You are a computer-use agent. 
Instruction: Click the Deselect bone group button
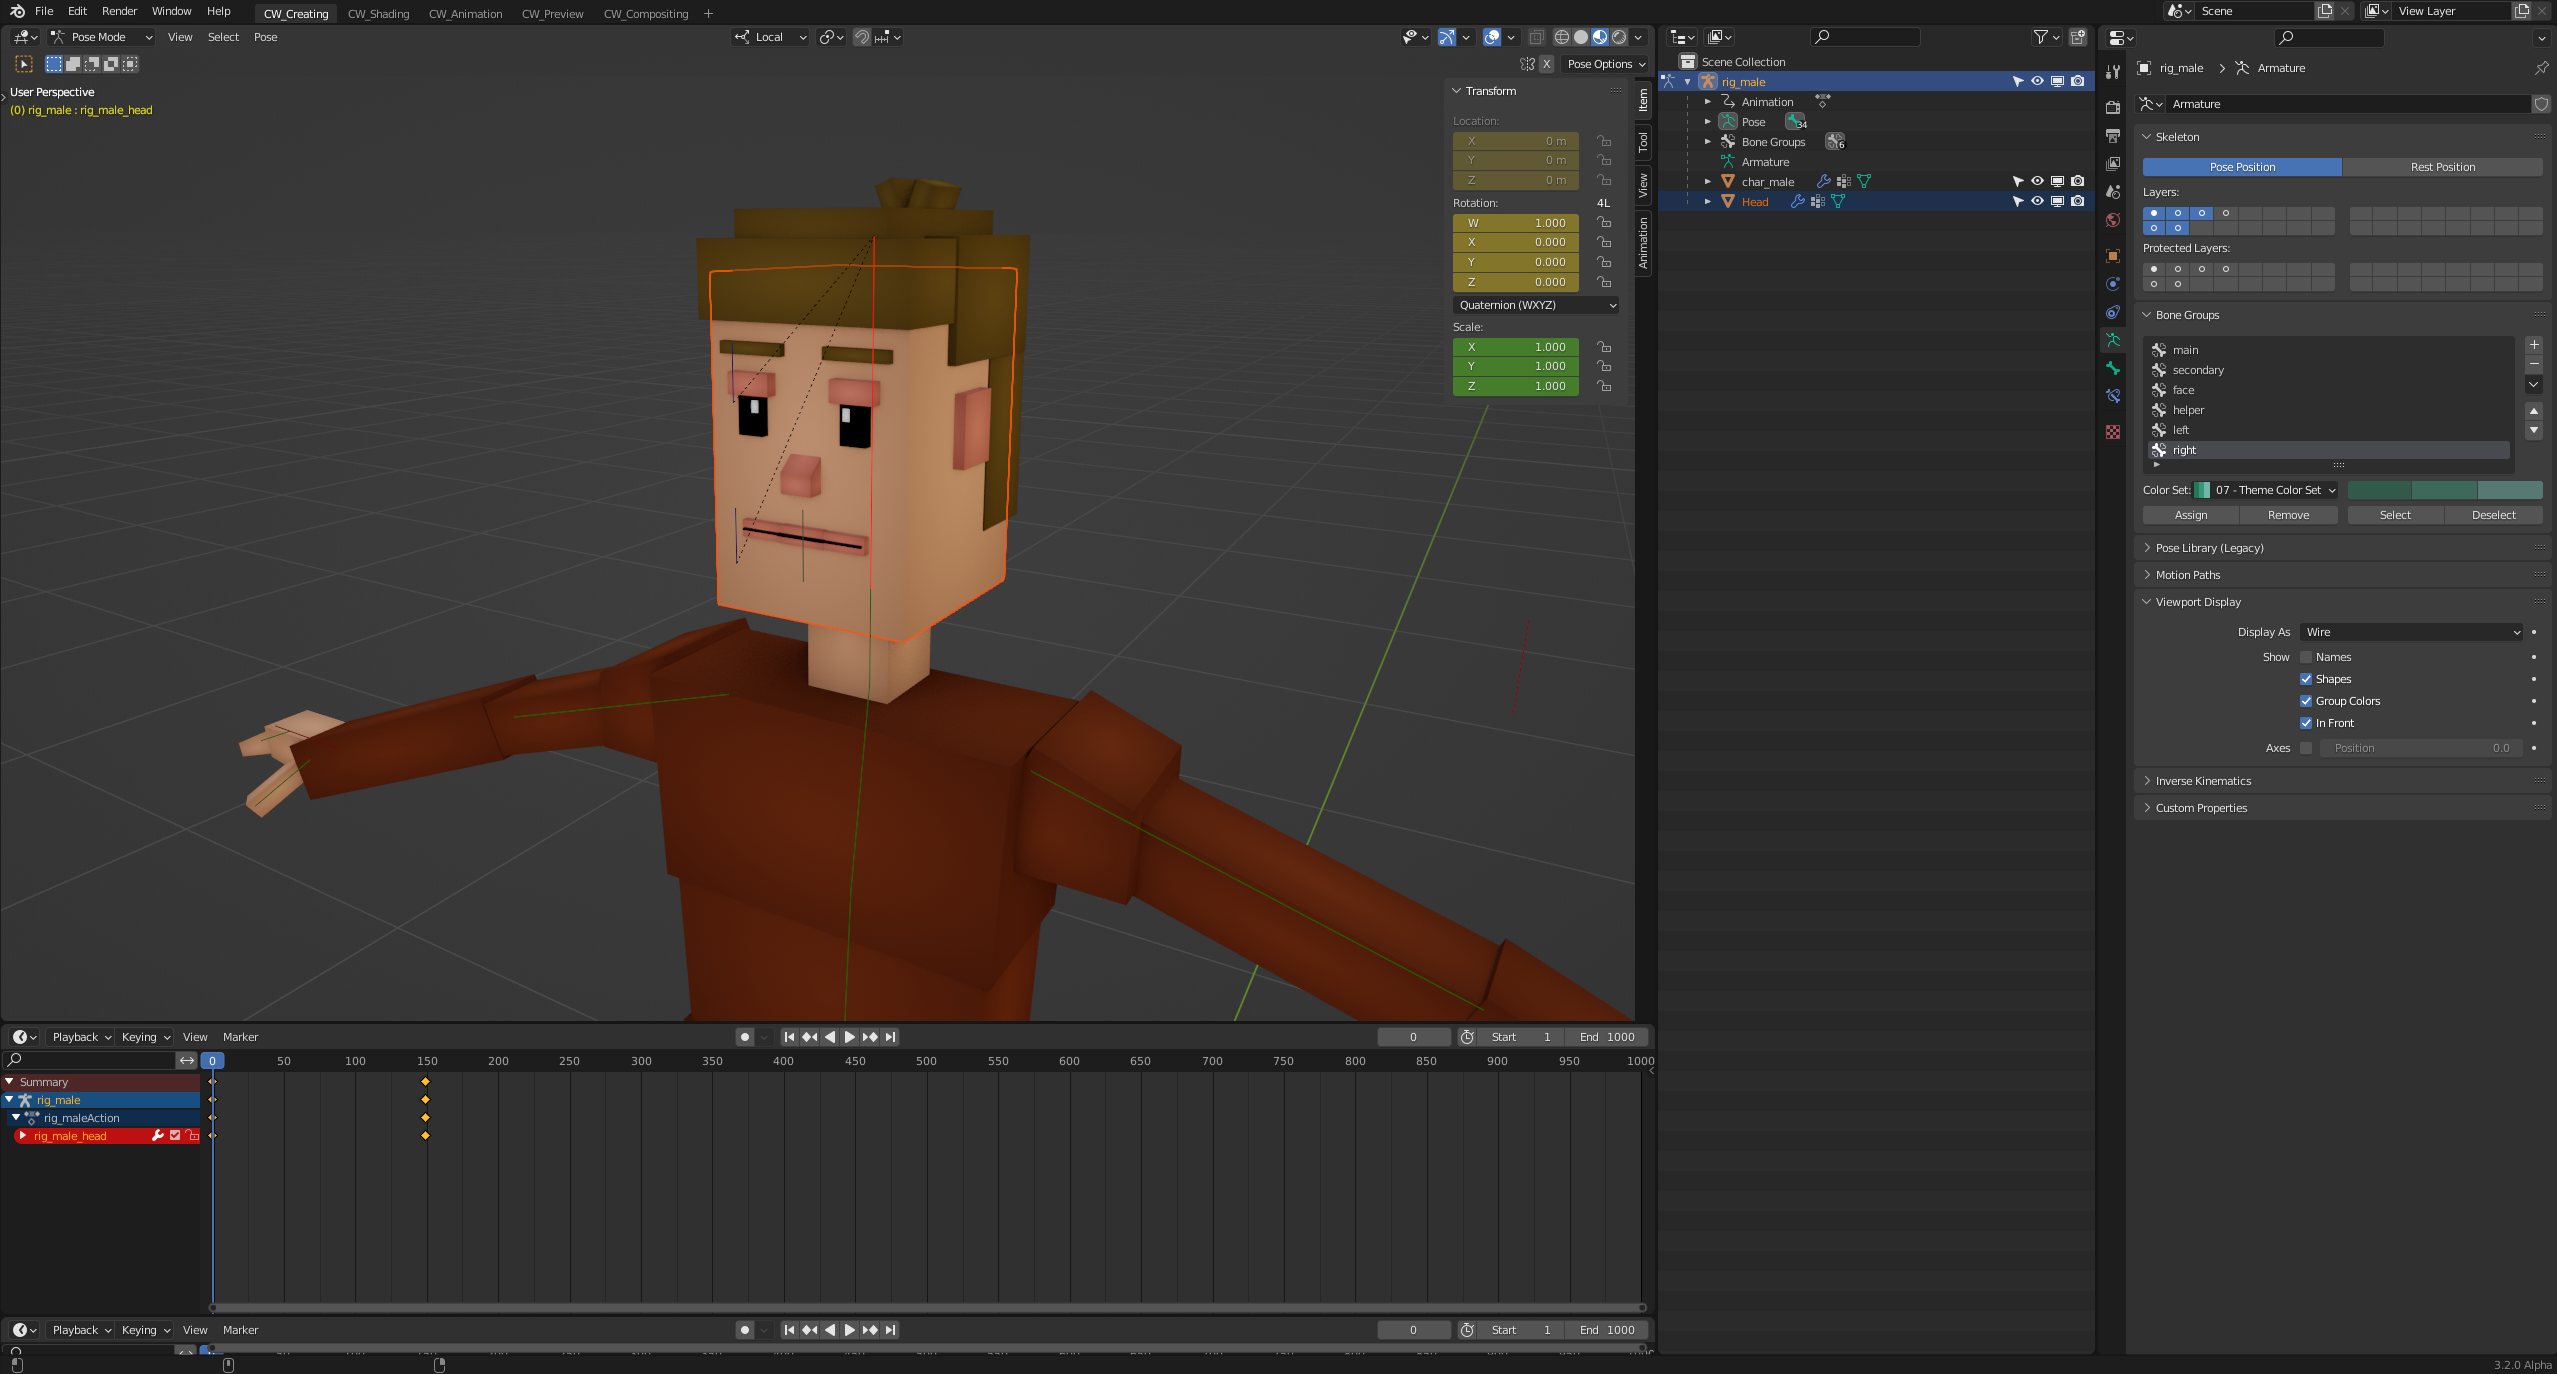click(2493, 515)
